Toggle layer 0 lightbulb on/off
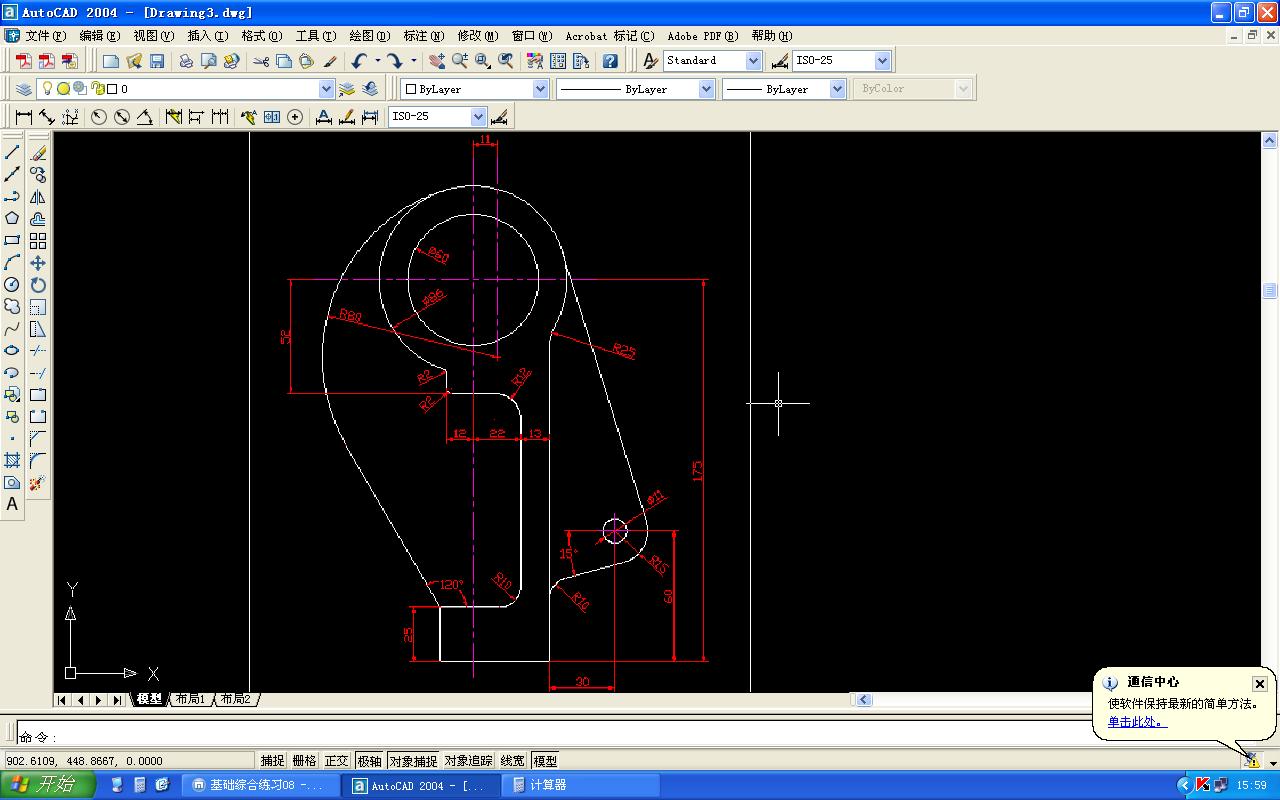 pyautogui.click(x=46, y=89)
